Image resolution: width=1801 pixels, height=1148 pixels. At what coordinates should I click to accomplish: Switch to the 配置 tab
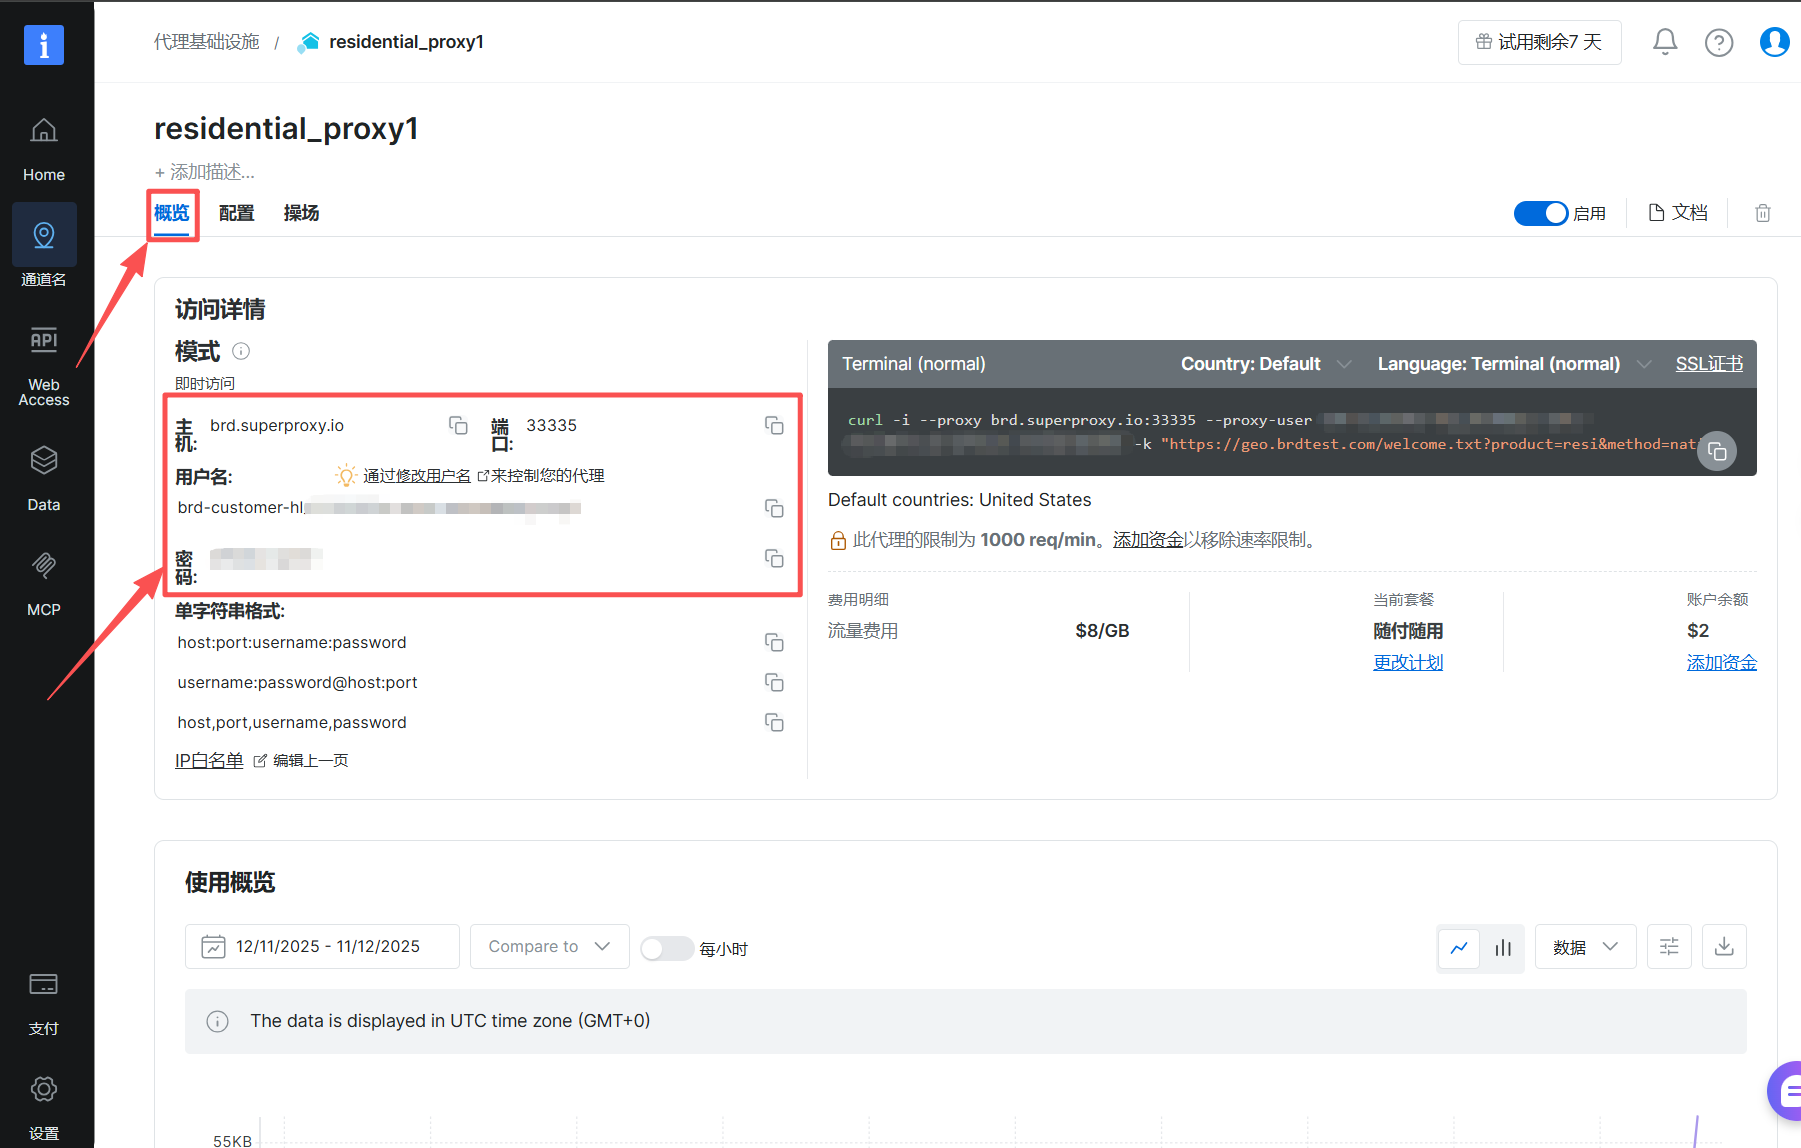tap(236, 213)
